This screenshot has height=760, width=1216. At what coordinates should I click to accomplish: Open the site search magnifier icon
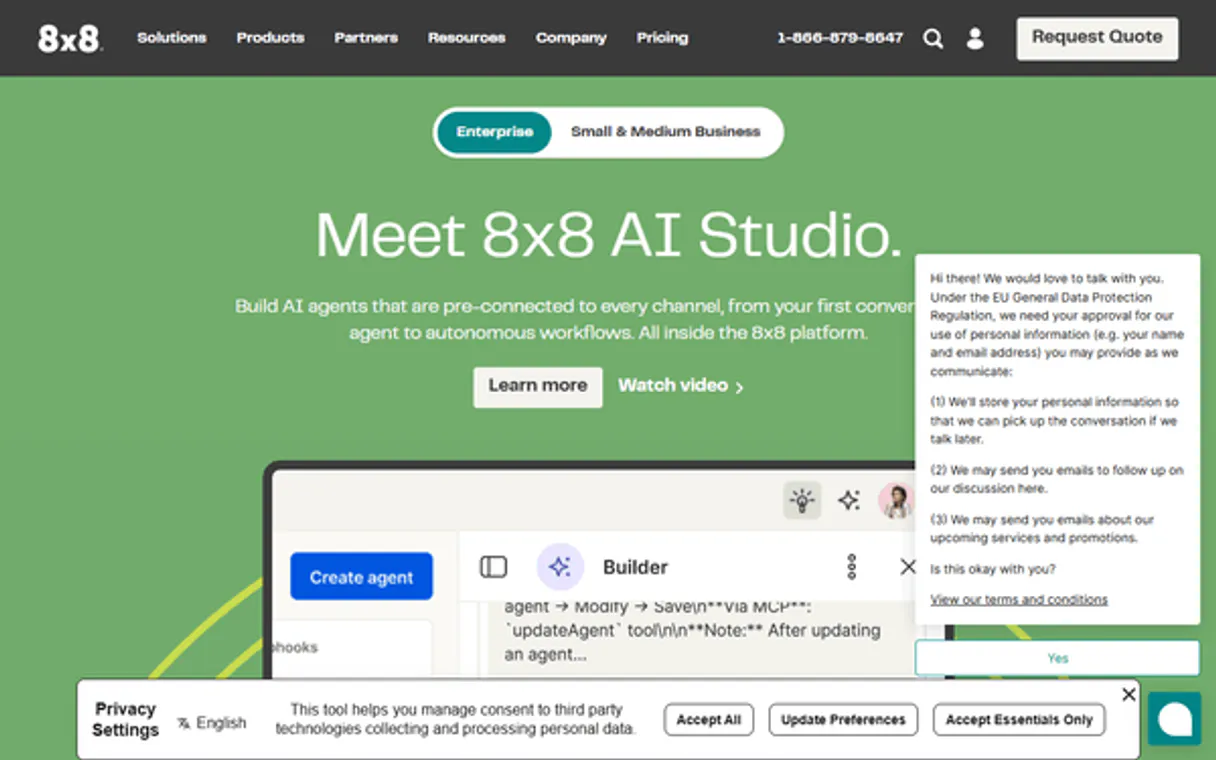tap(933, 39)
